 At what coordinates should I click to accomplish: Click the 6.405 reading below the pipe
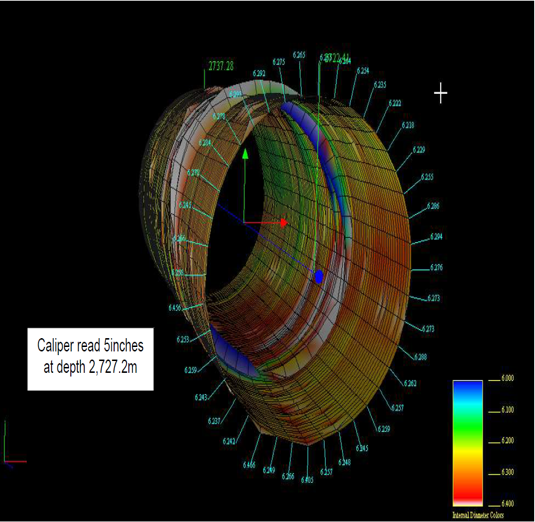307,480
